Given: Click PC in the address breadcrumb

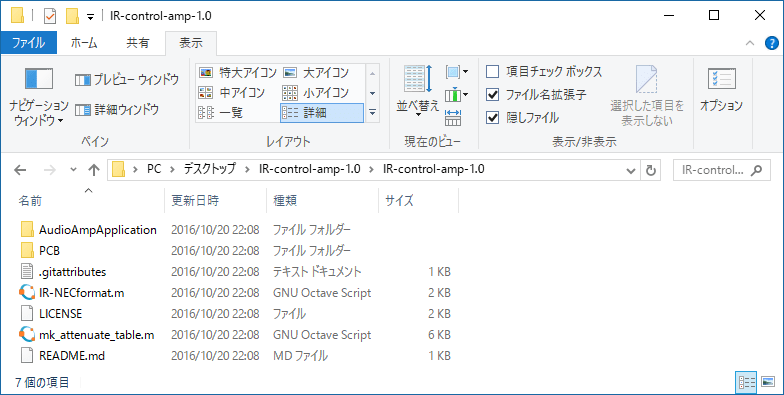Looking at the screenshot, I should coord(154,169).
